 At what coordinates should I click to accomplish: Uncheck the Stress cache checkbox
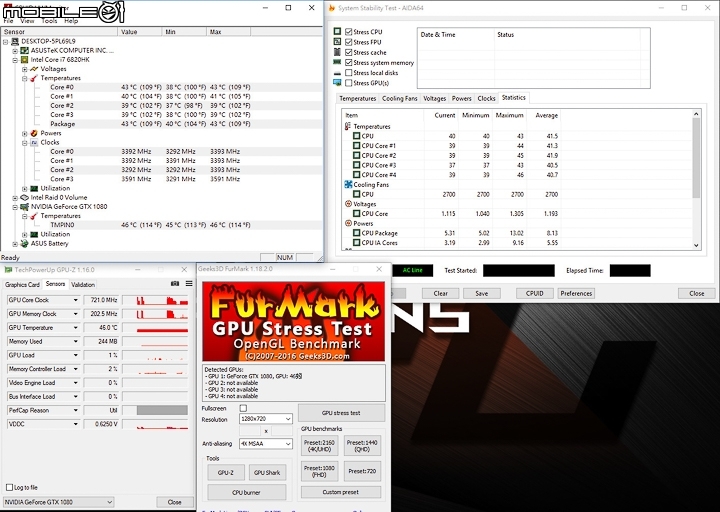(349, 52)
